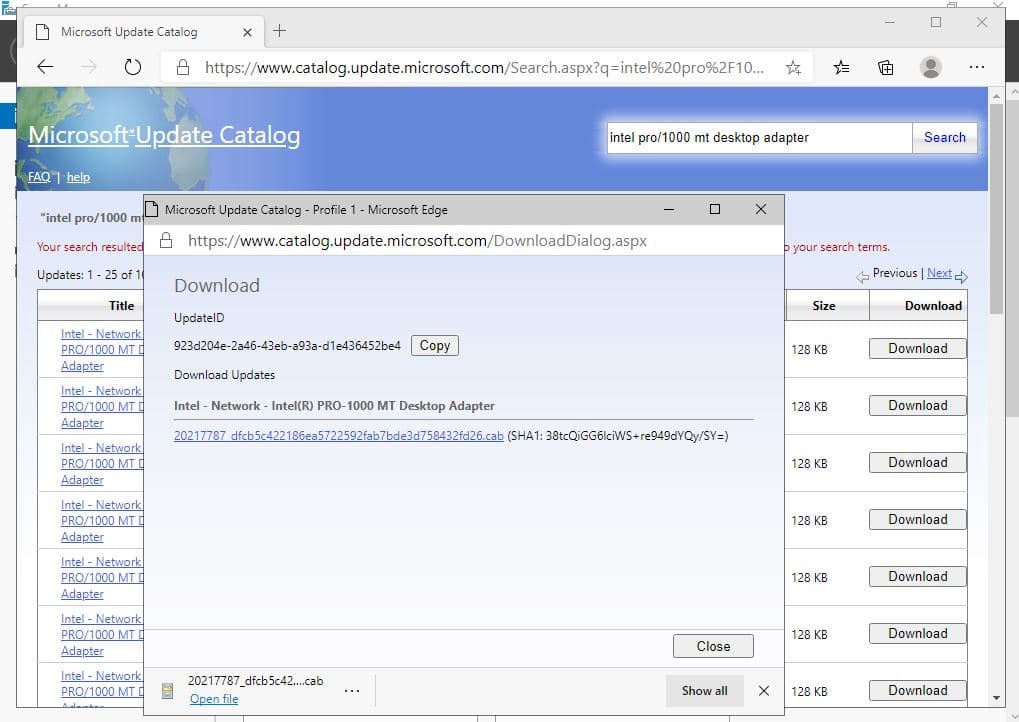
Task: Close the Download dialog with Close button
Action: tap(713, 646)
